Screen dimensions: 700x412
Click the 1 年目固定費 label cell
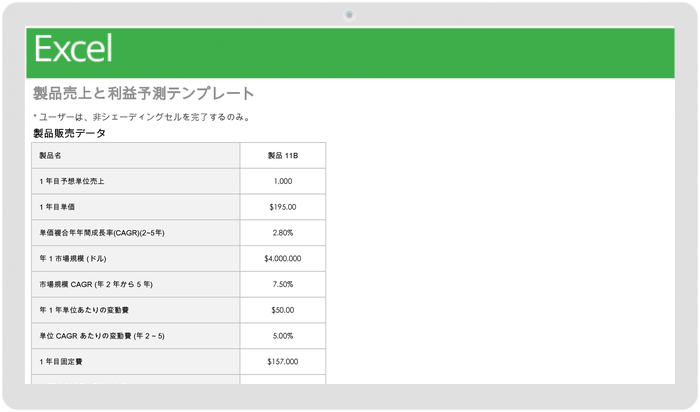(136, 362)
